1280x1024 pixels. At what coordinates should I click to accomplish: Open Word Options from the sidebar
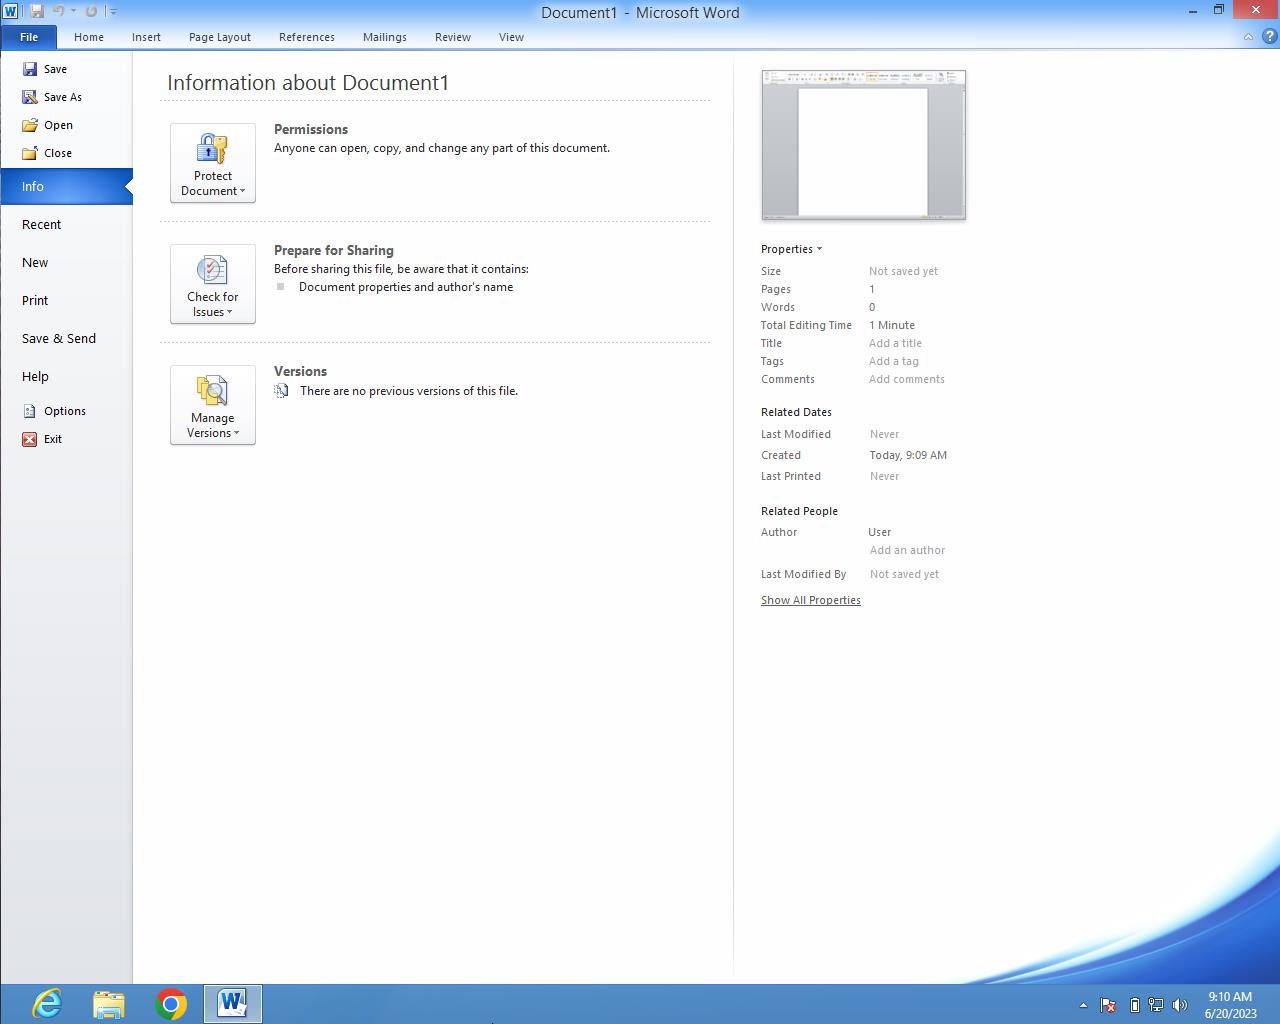coord(64,411)
